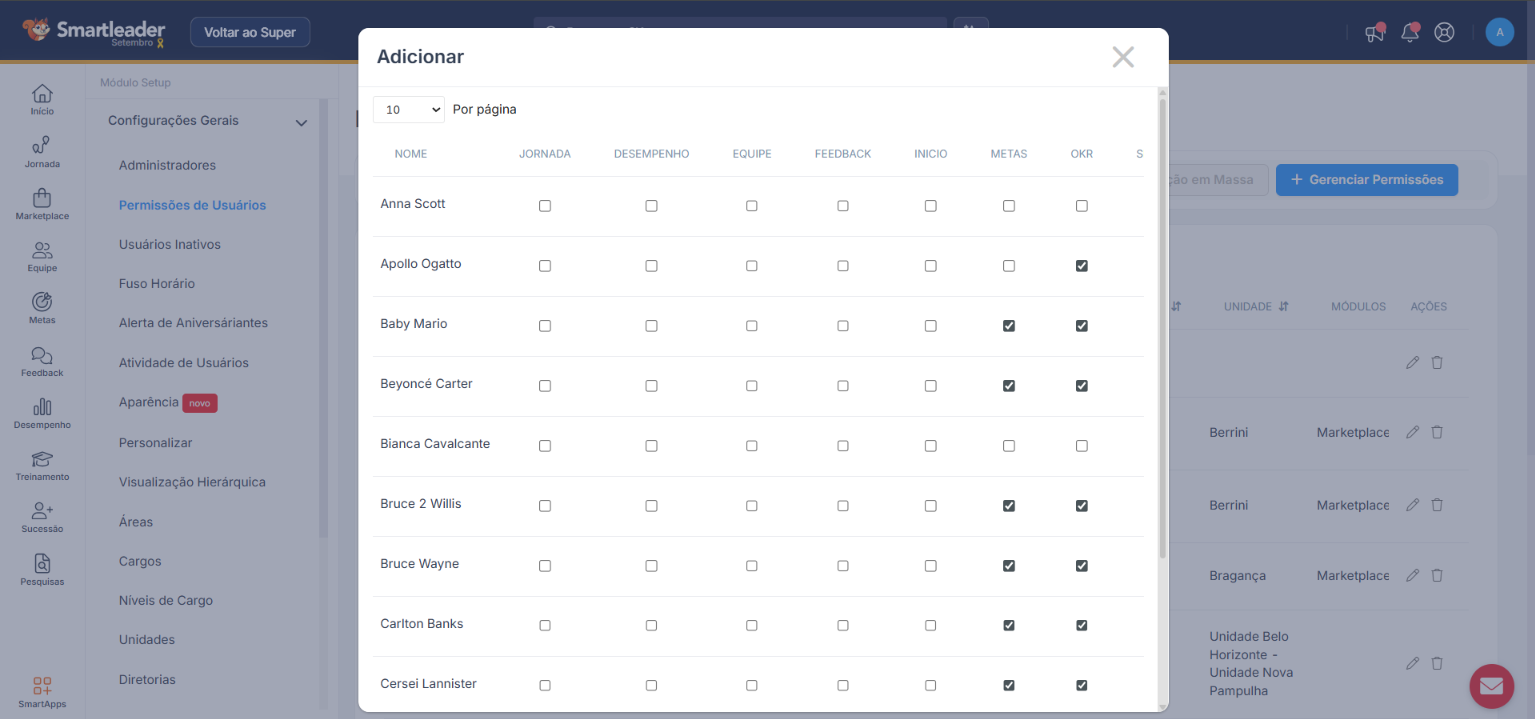The height and width of the screenshot is (719, 1535).
Task: Click the Voltar ao Super button
Action: click(250, 32)
